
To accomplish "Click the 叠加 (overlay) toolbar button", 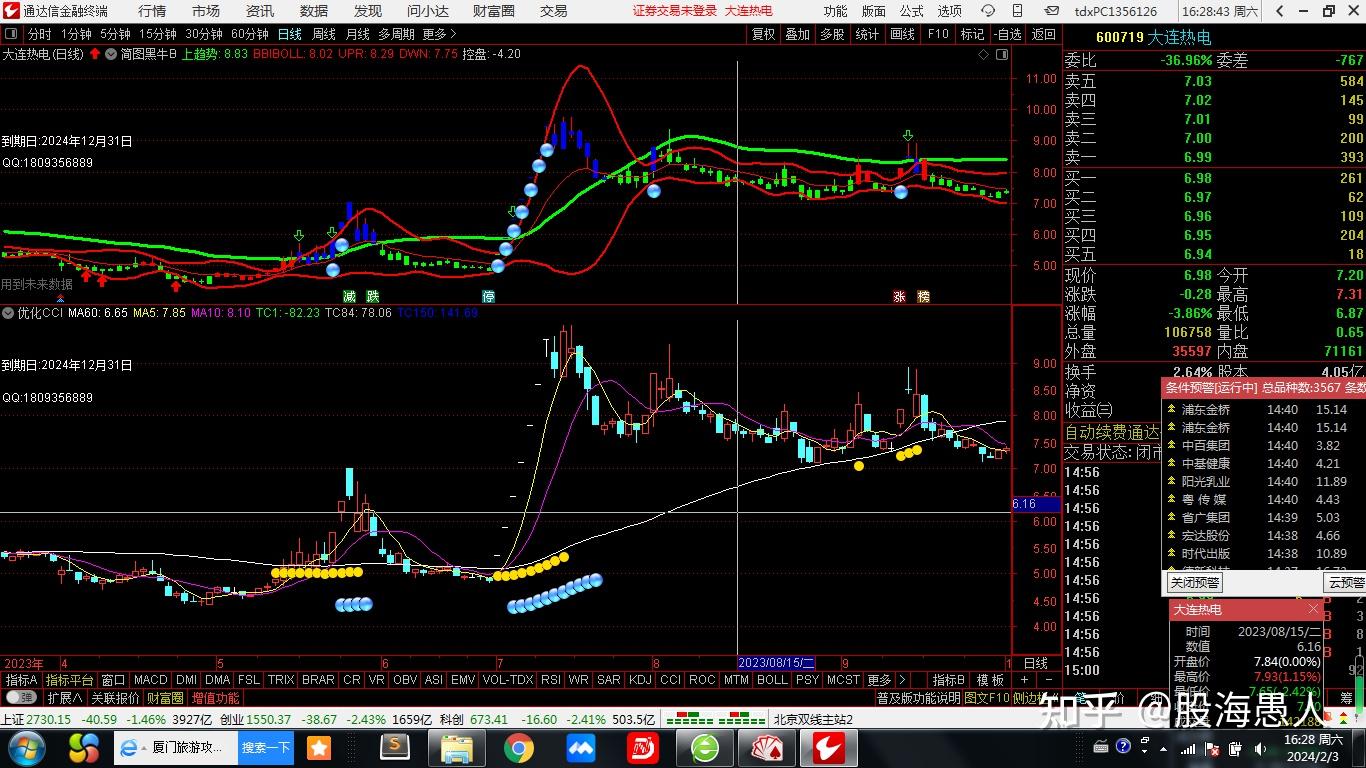I will (797, 34).
